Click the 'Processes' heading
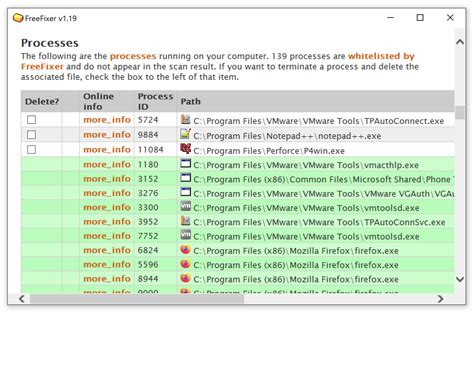 50,43
